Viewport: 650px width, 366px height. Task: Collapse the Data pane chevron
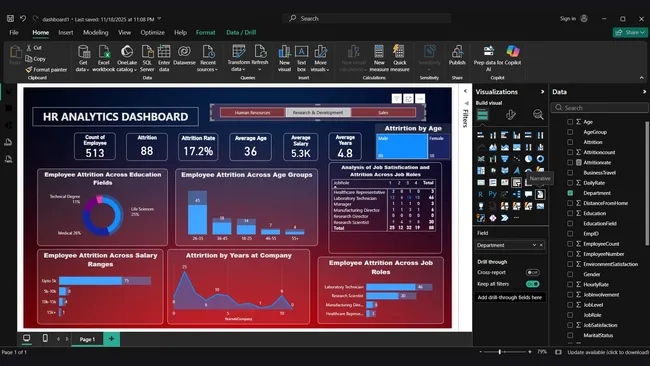pyautogui.click(x=644, y=92)
